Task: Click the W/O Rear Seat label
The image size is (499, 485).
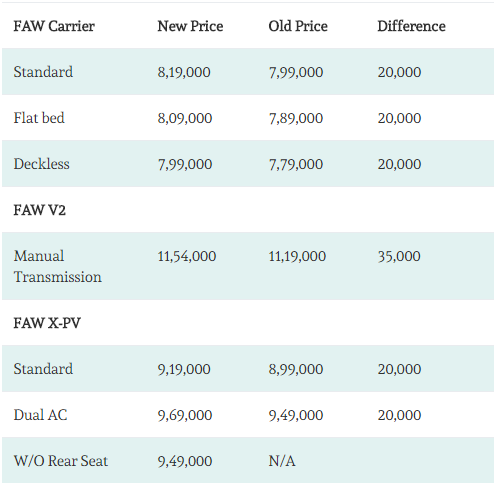Action: tap(61, 461)
